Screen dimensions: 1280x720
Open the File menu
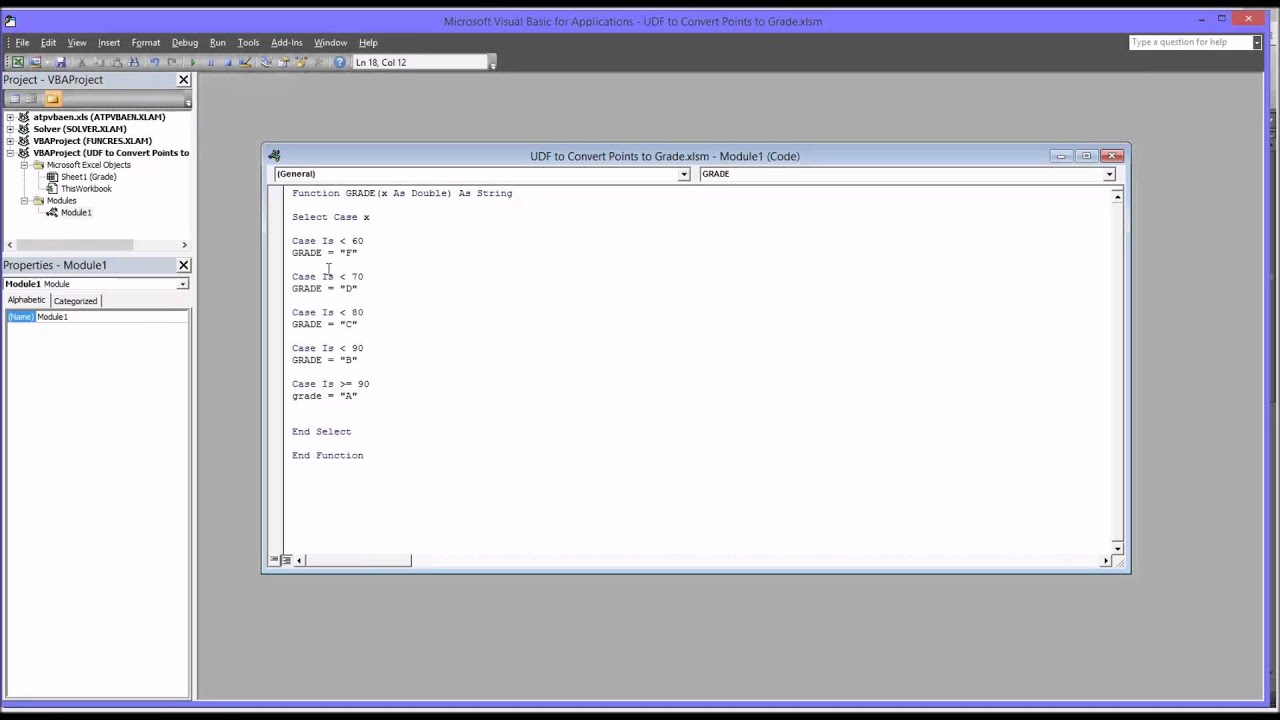click(x=22, y=42)
